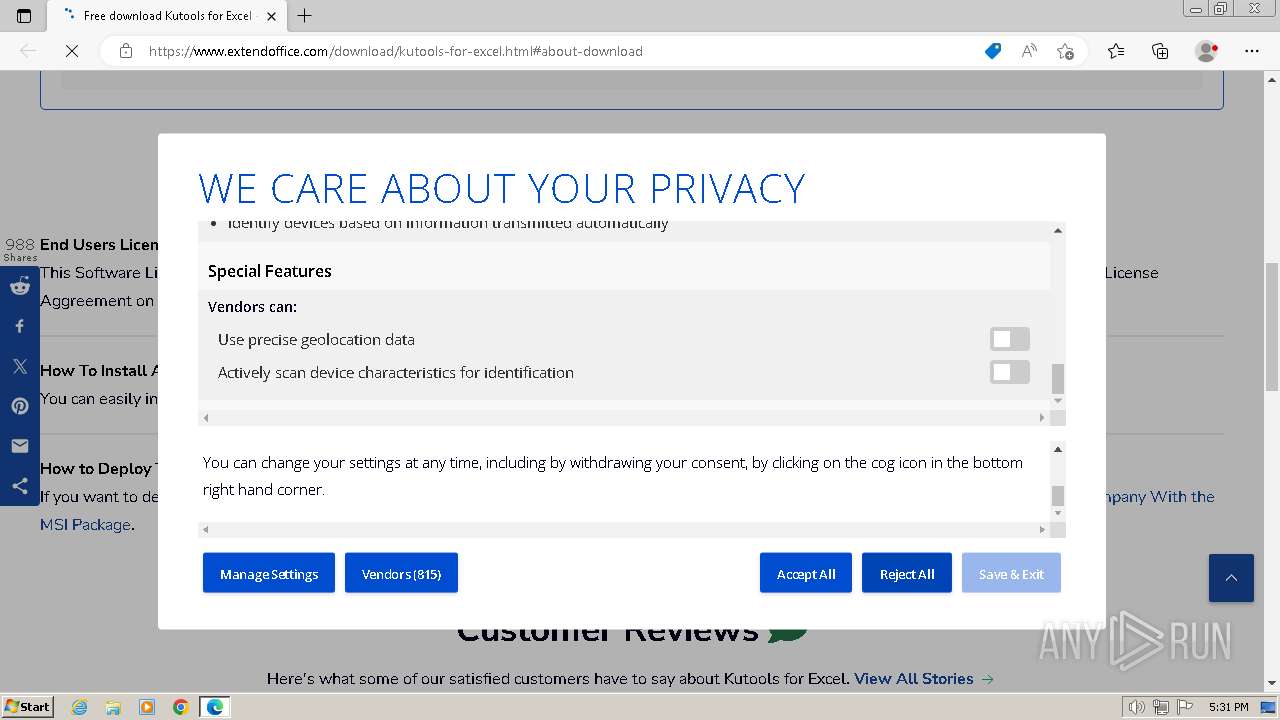Image resolution: width=1280 pixels, height=720 pixels.
Task: Open browser Collections
Action: click(1160, 51)
